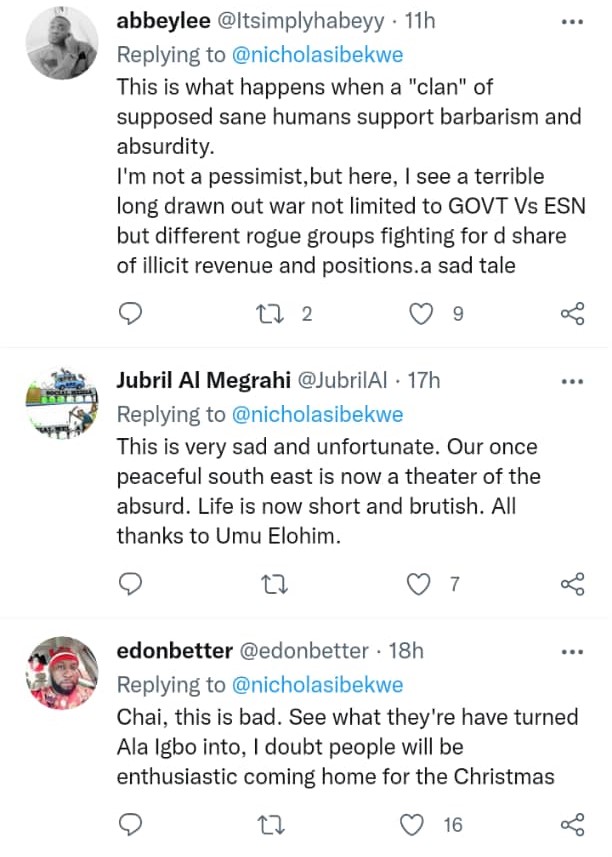Share Jubril Al Megrahi's tweet
This screenshot has height=857, width=612.
coord(571,584)
